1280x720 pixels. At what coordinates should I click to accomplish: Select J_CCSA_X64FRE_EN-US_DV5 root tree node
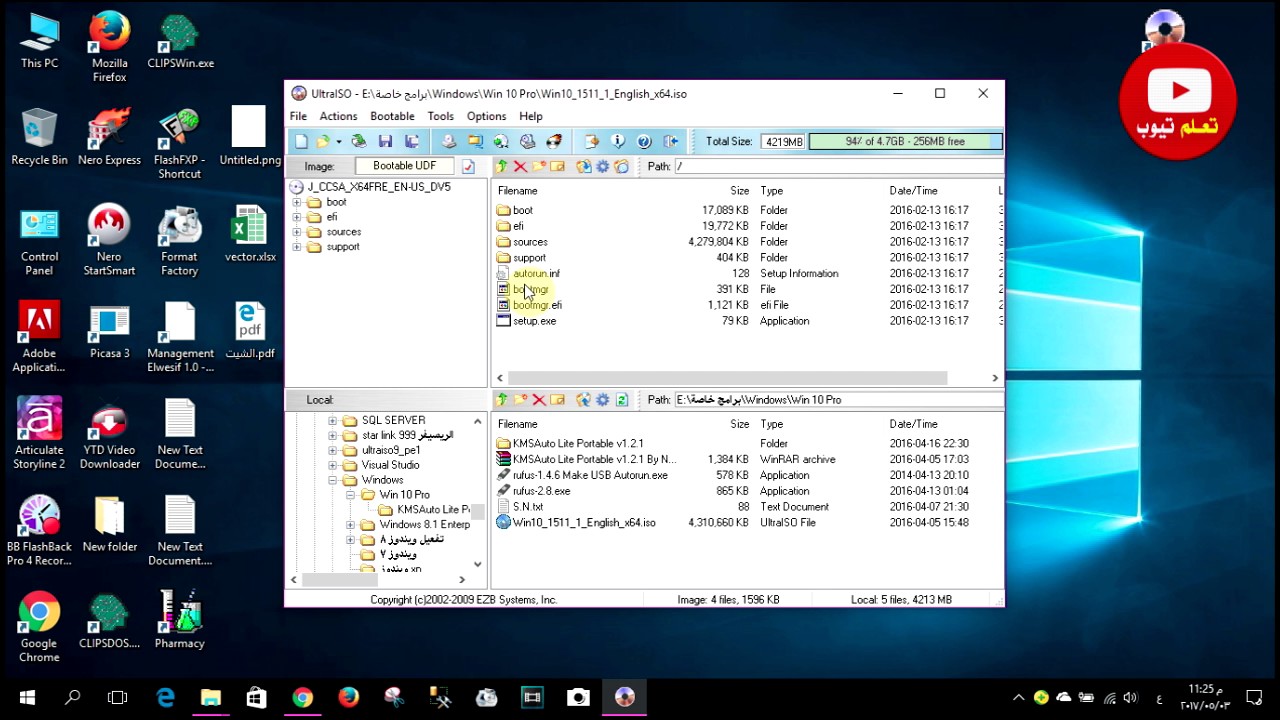click(x=379, y=187)
